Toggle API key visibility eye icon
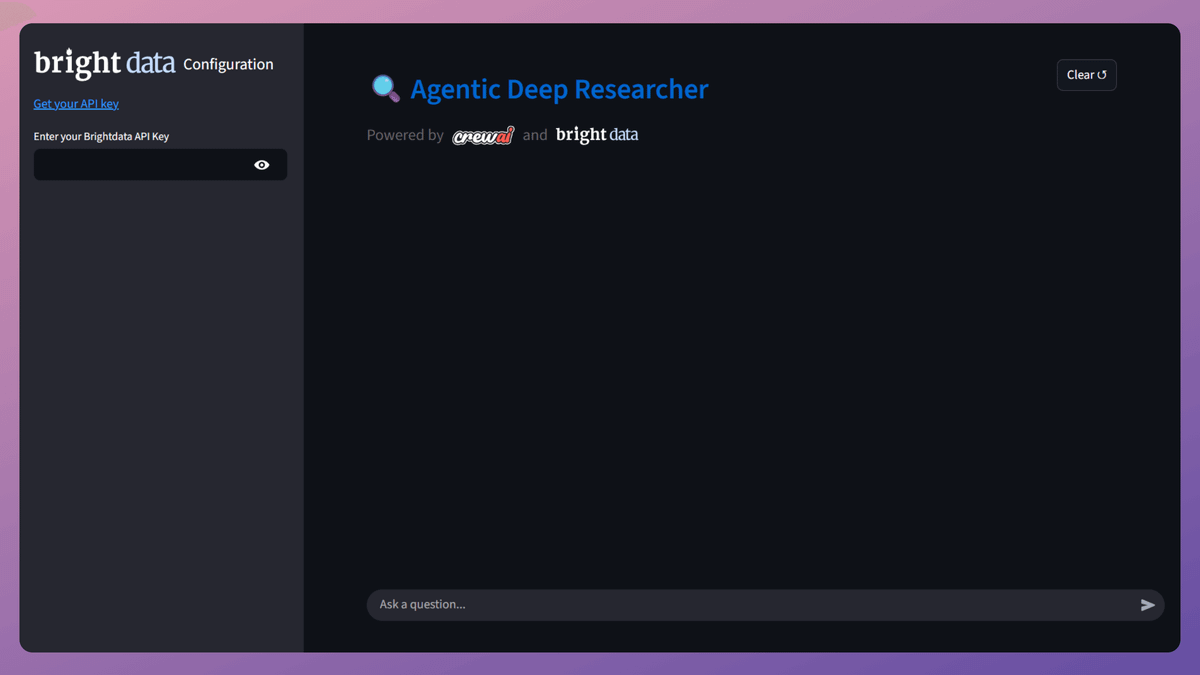 [262, 165]
